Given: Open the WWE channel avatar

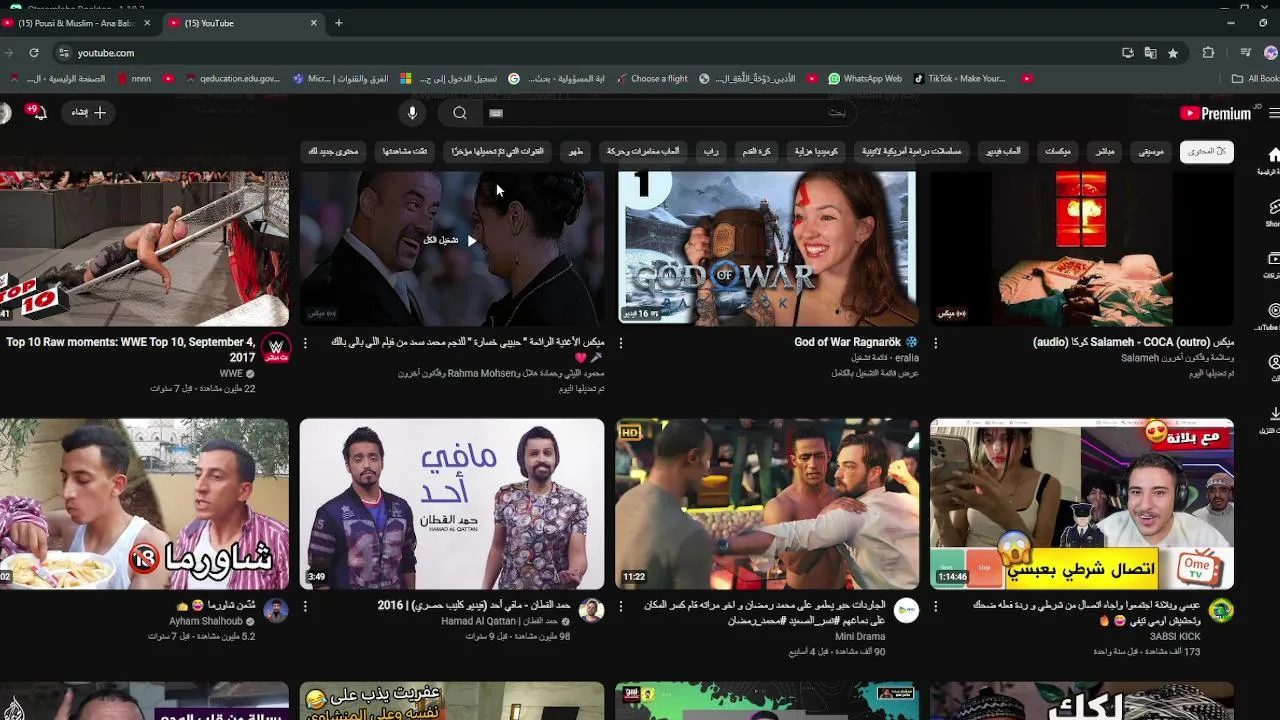Looking at the screenshot, I should click(276, 348).
